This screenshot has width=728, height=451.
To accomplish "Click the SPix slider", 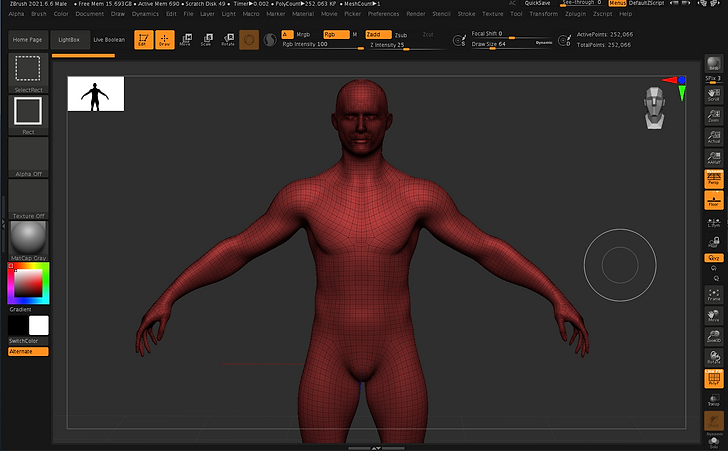I will (x=714, y=79).
